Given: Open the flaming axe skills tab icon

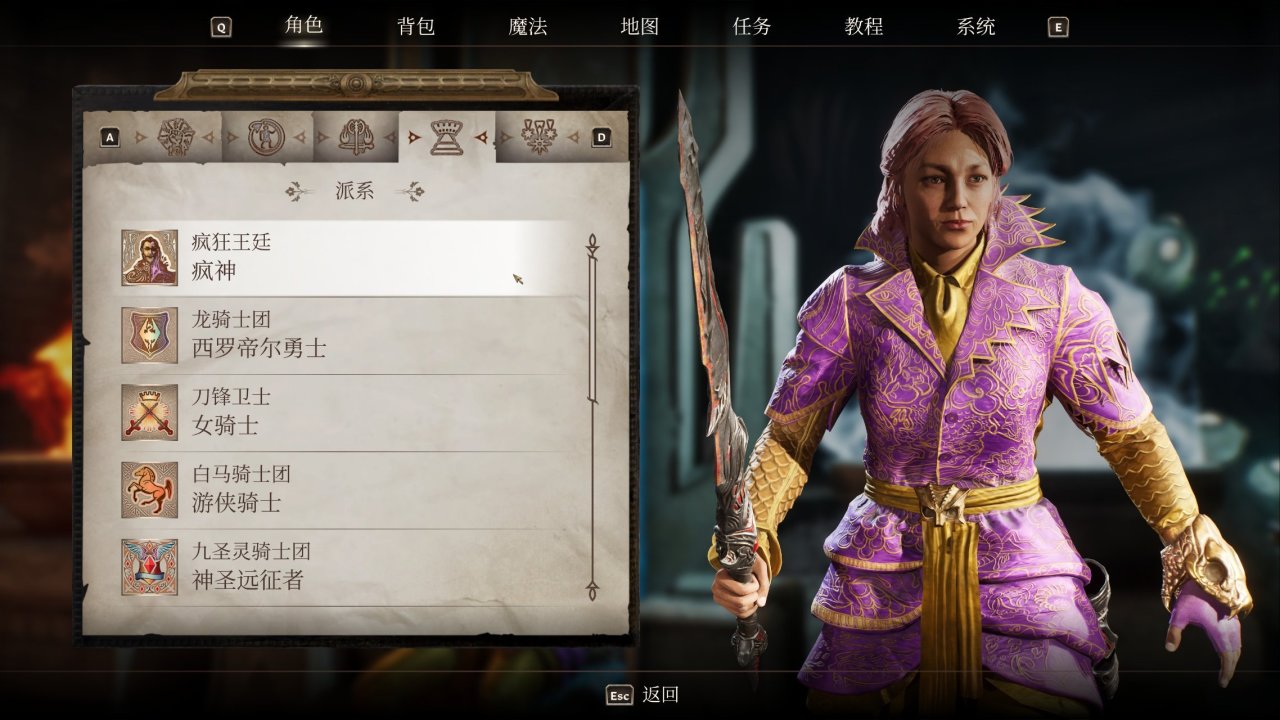Looking at the screenshot, I should [x=356, y=137].
